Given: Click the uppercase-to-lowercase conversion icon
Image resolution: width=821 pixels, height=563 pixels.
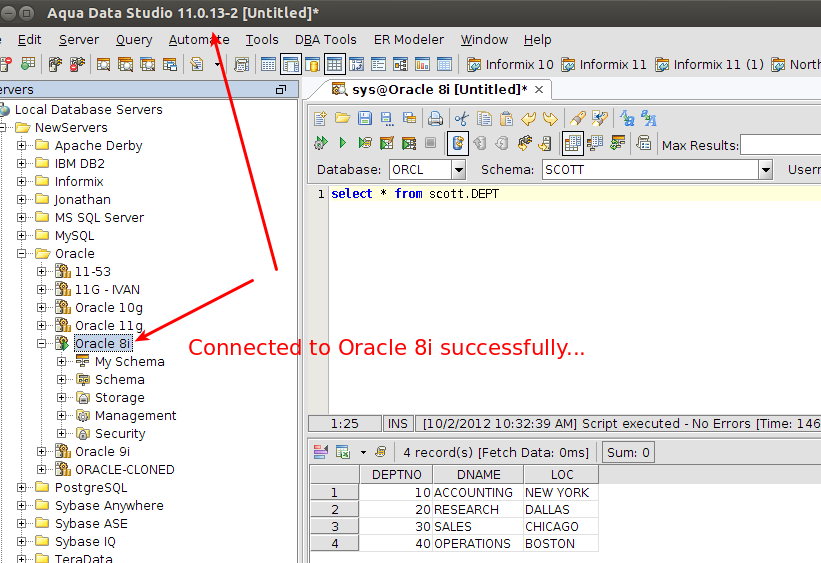Looking at the screenshot, I should click(x=627, y=119).
